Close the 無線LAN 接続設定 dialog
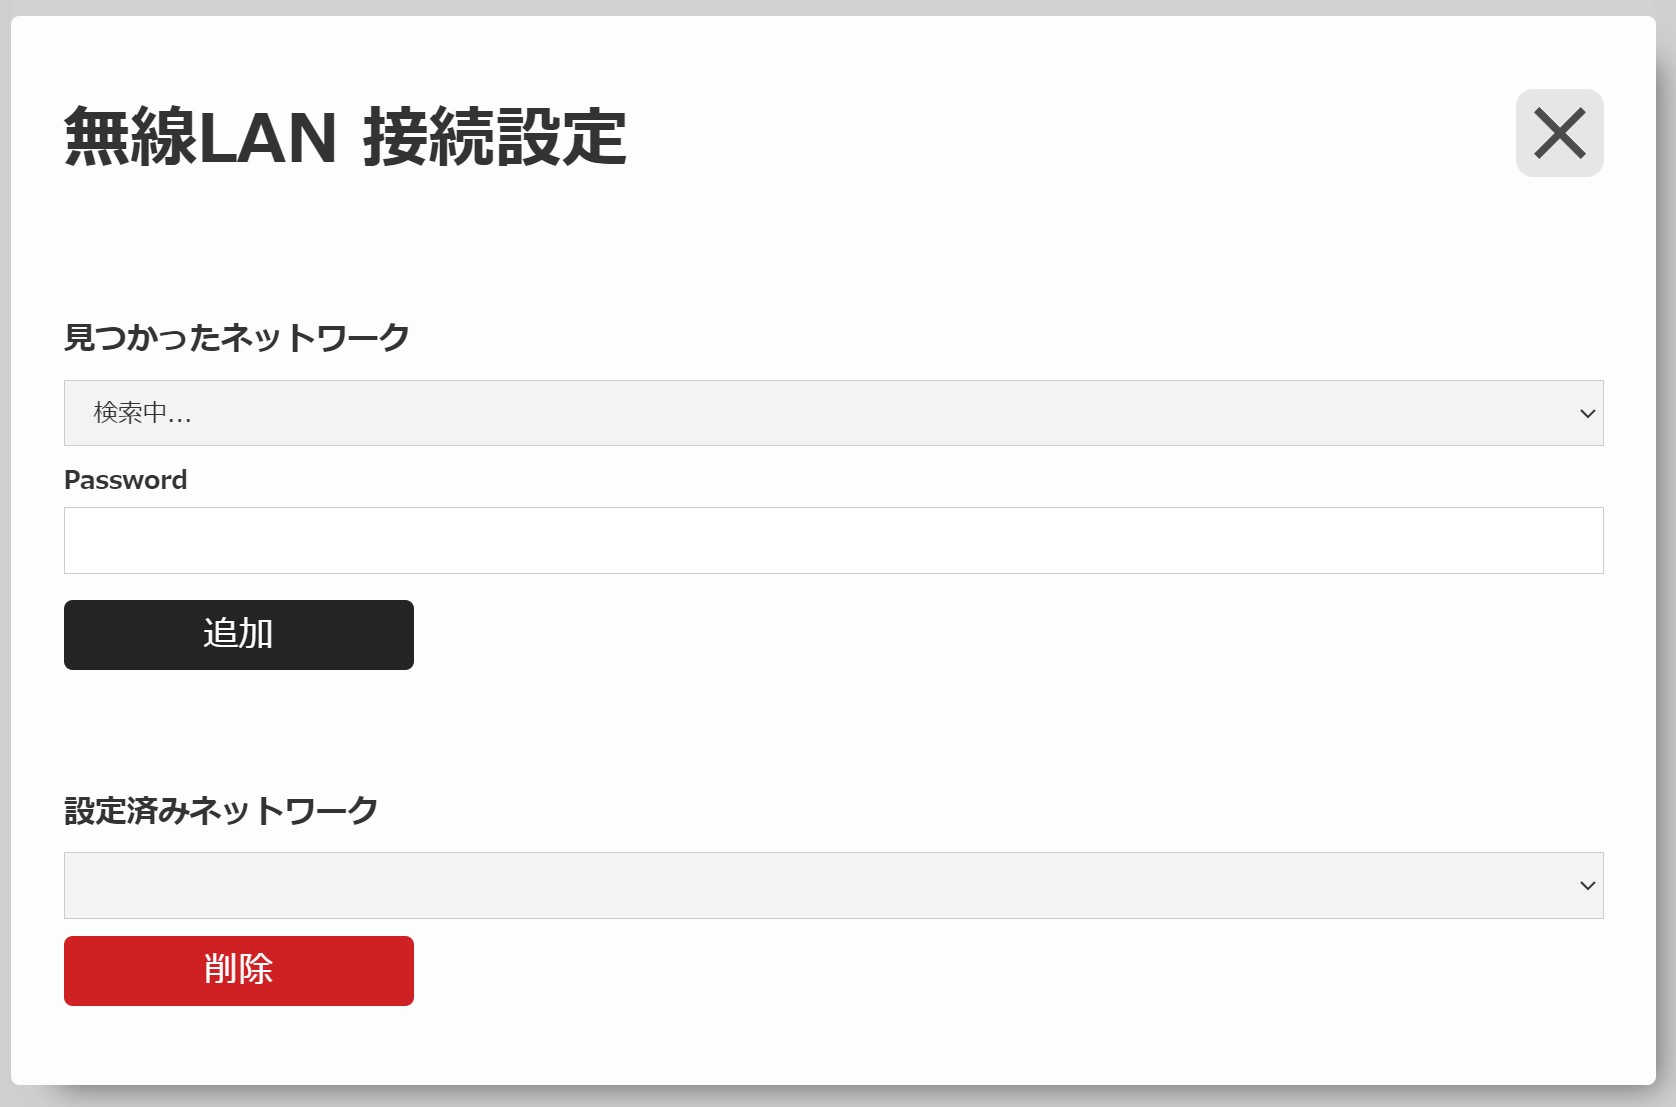This screenshot has width=1676, height=1107. (1559, 133)
